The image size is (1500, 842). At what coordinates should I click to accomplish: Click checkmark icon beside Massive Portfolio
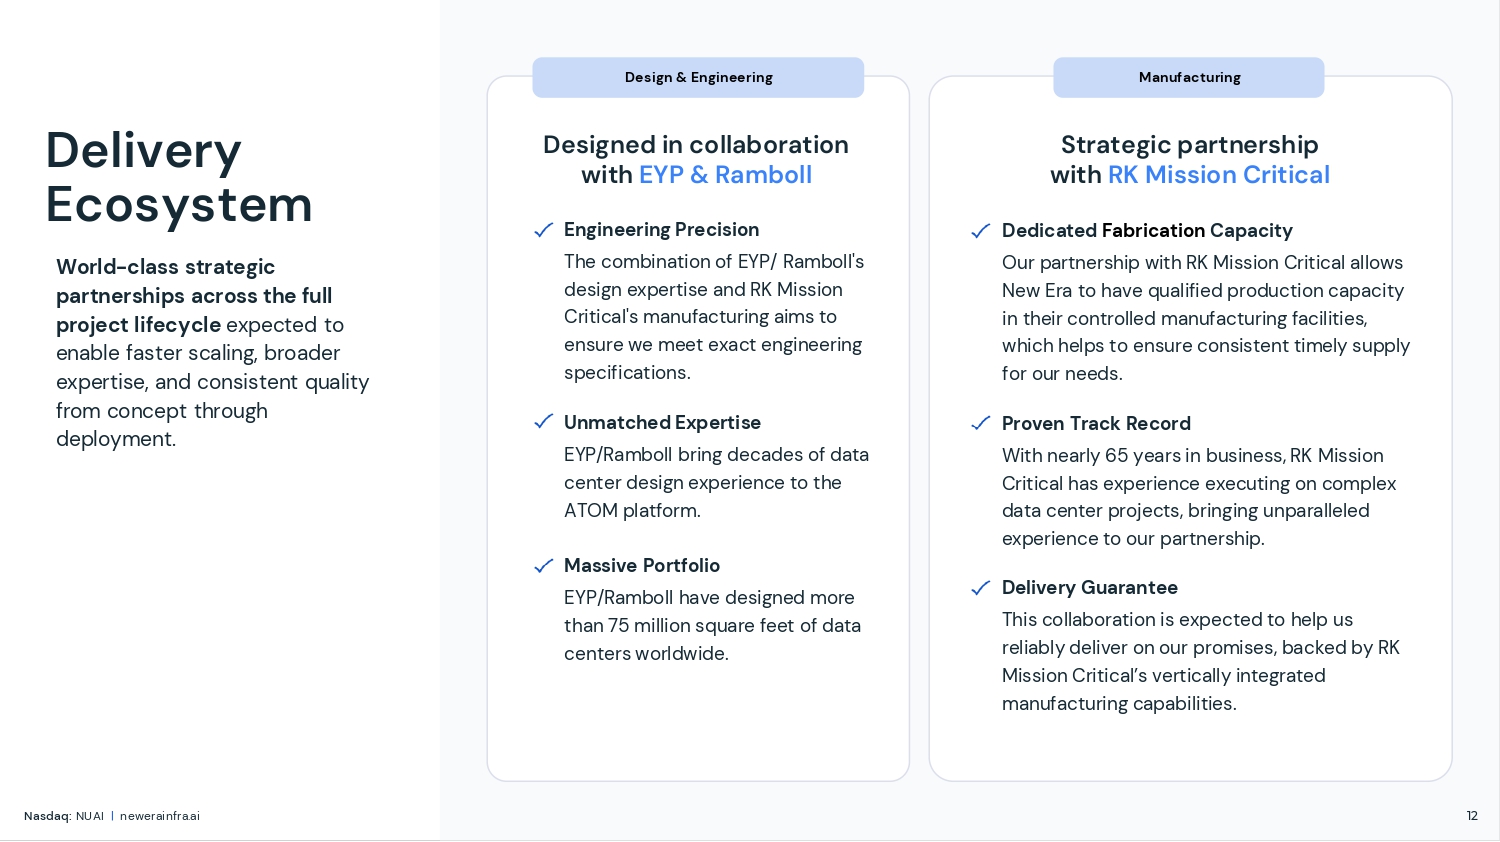click(543, 566)
